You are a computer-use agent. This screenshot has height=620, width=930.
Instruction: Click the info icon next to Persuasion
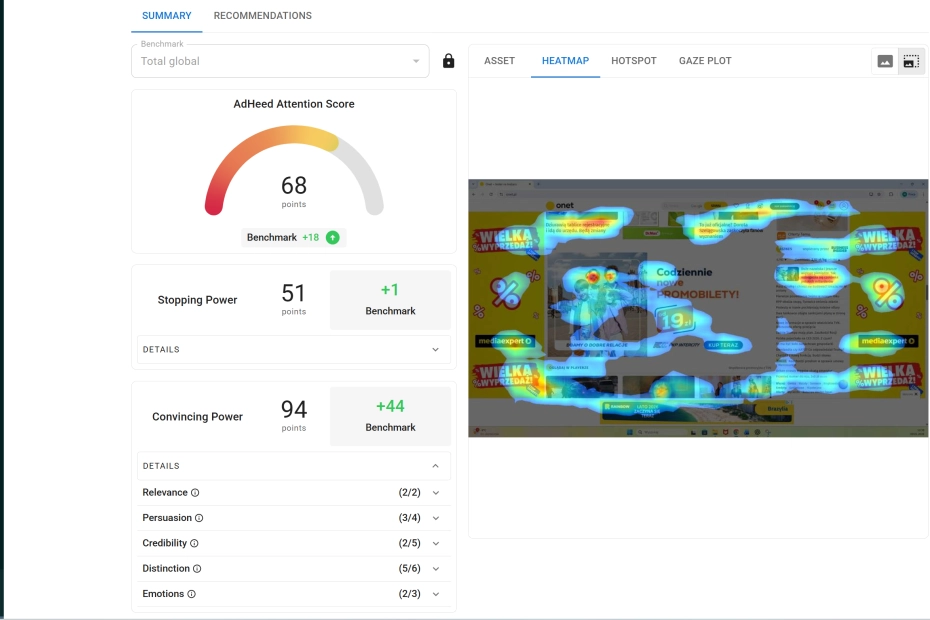click(x=199, y=518)
